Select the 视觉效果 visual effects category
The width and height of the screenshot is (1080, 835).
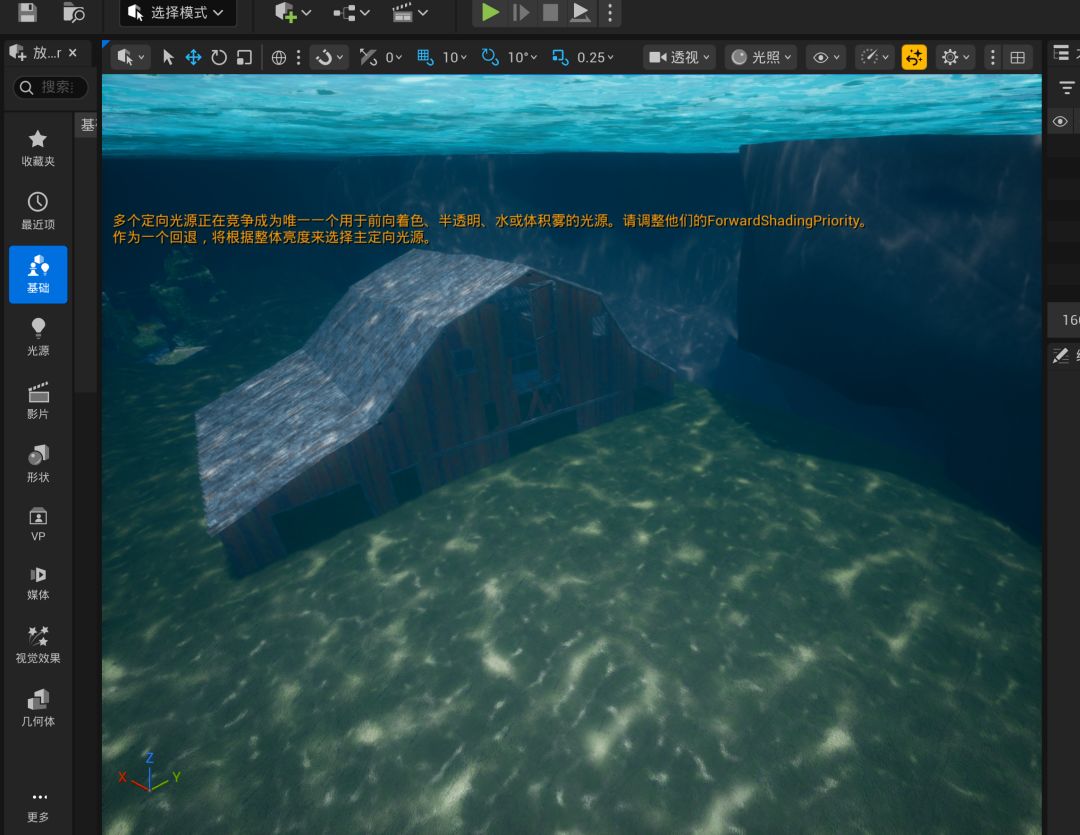click(x=38, y=645)
